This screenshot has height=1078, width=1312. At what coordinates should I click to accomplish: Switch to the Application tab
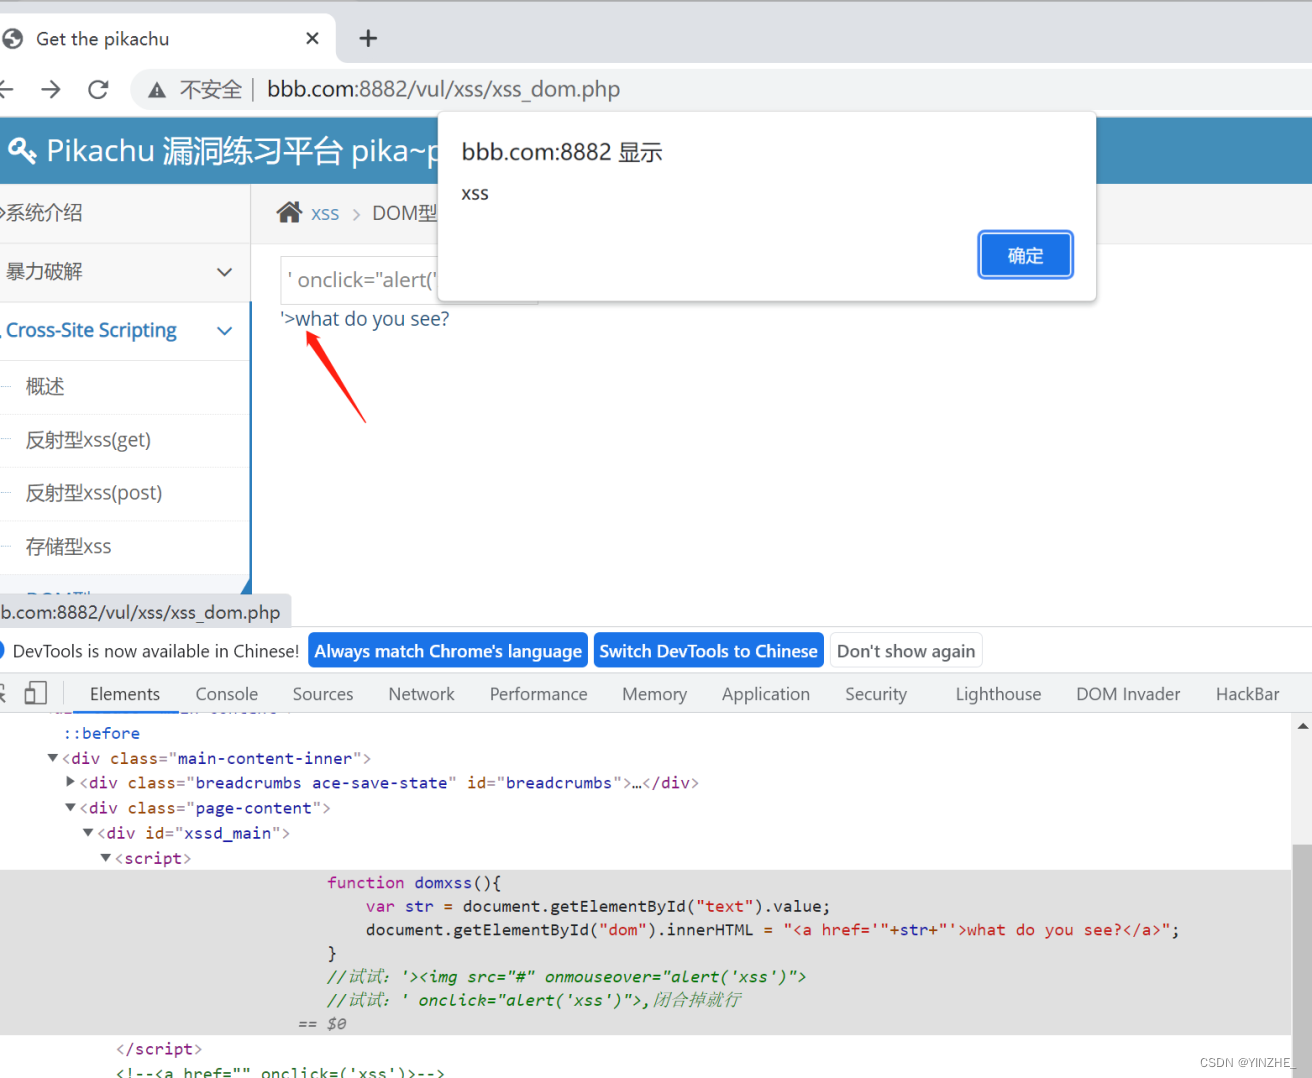(766, 694)
